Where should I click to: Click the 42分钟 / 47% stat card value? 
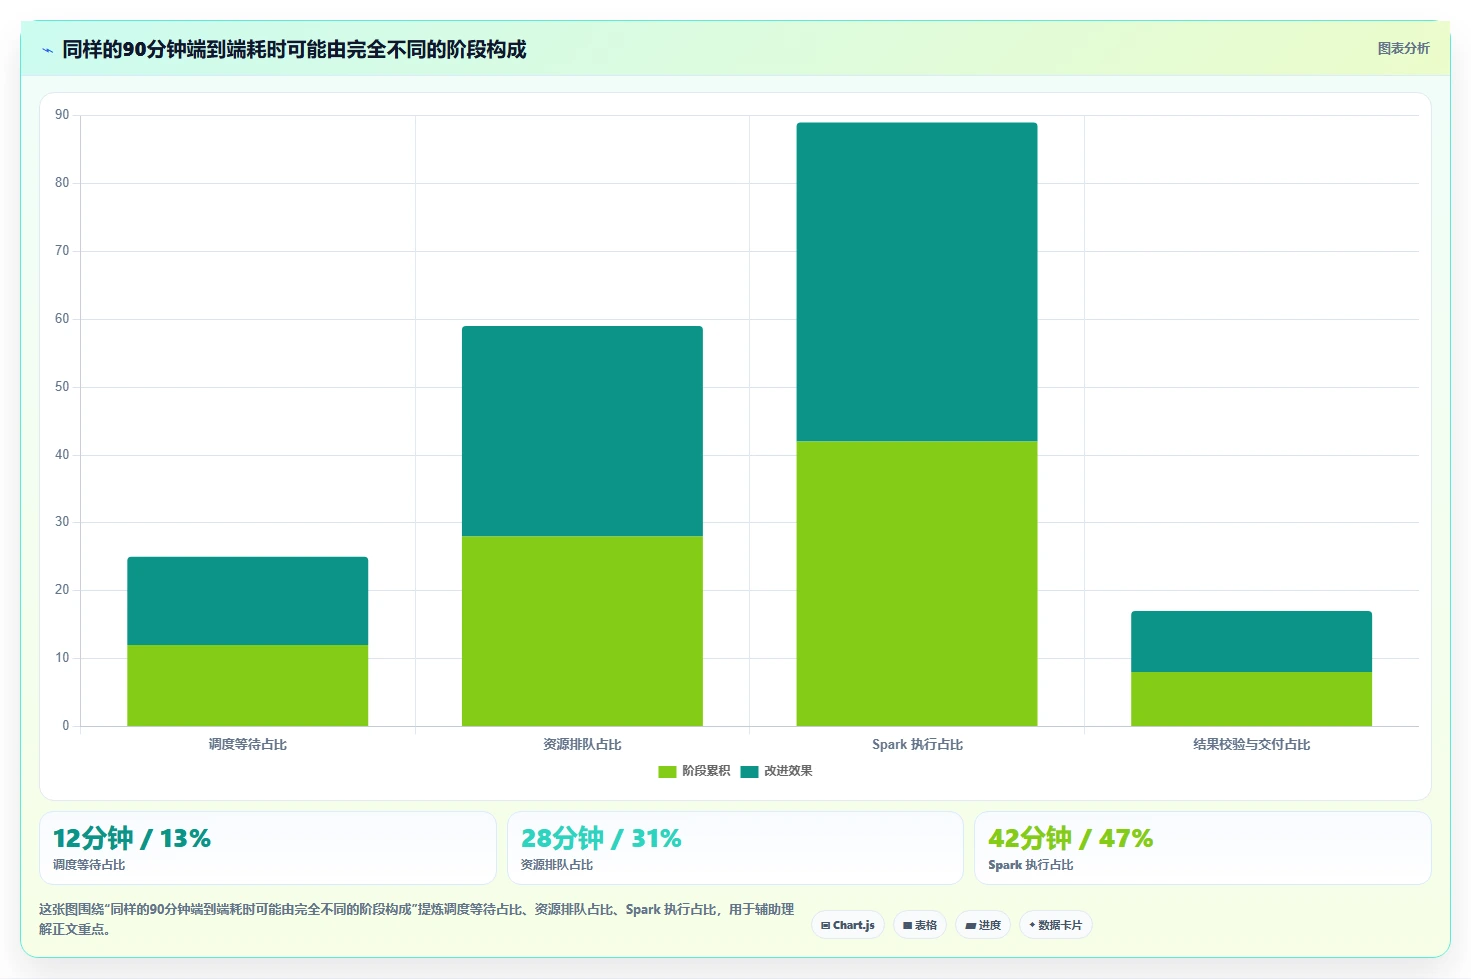click(x=1070, y=838)
